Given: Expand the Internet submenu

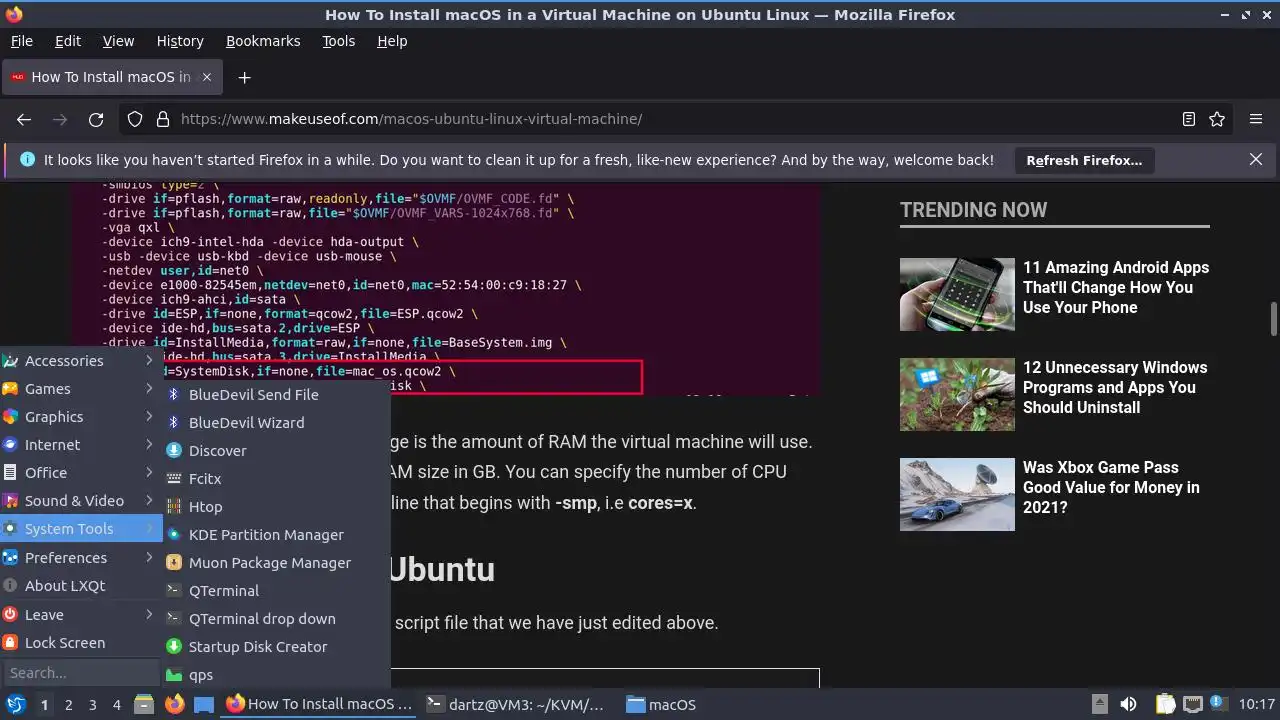Looking at the screenshot, I should tap(81, 445).
